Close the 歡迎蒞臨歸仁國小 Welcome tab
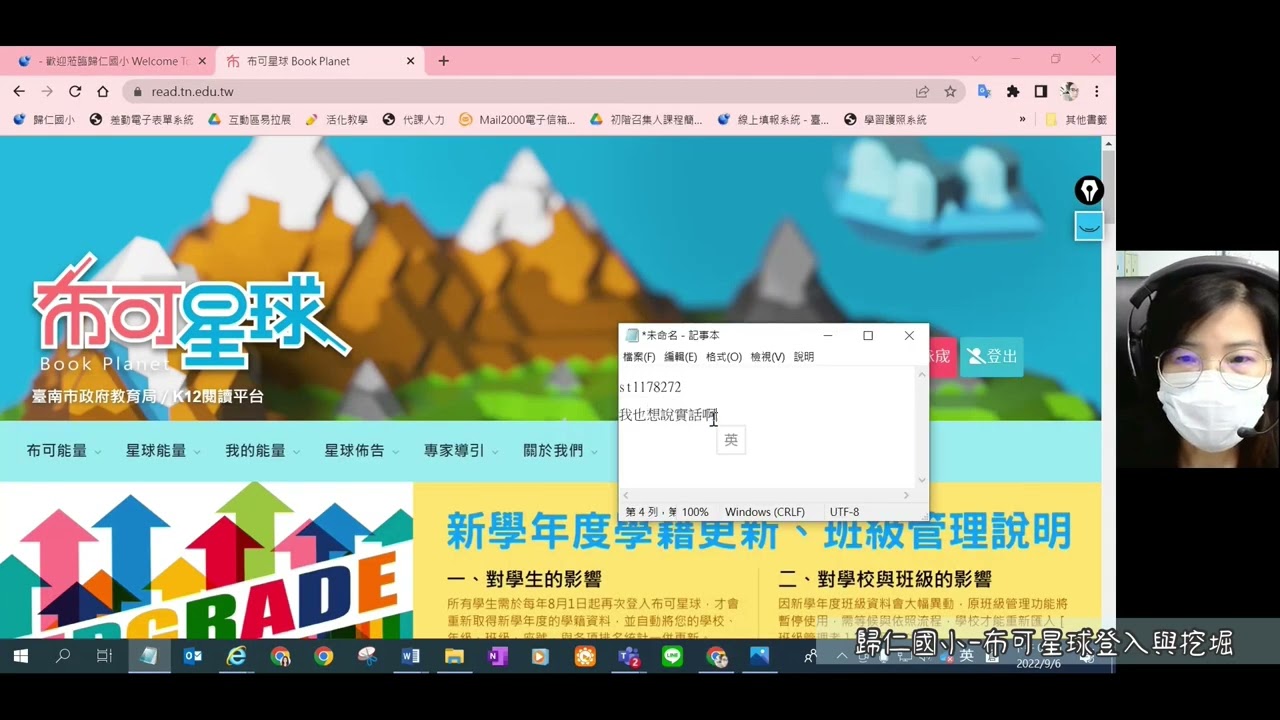The height and width of the screenshot is (720, 1280). tap(202, 61)
